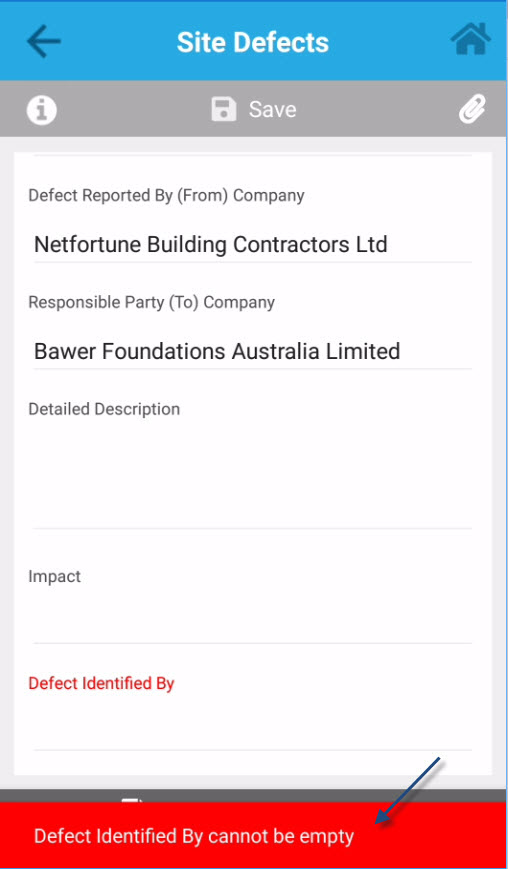Viewport: 508px width, 869px height.
Task: Go back using the header arrow
Action: pos(43,42)
